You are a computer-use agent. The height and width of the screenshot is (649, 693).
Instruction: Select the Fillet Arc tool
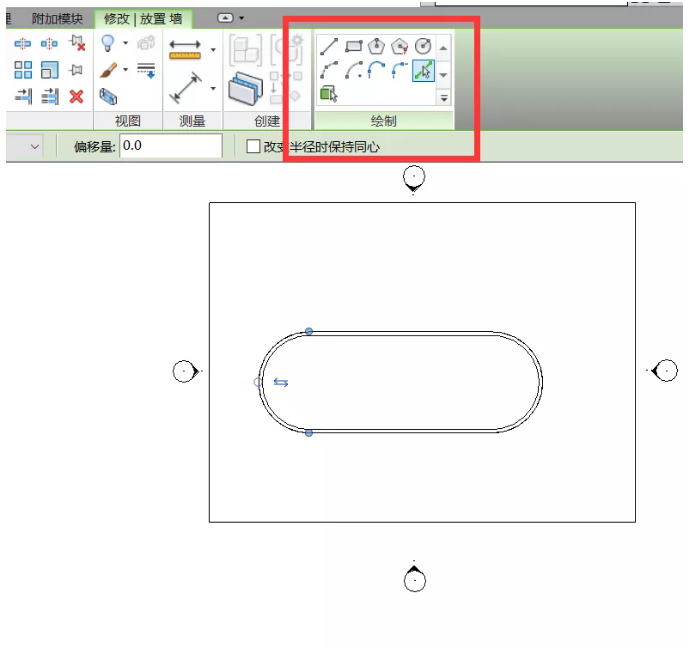point(400,71)
